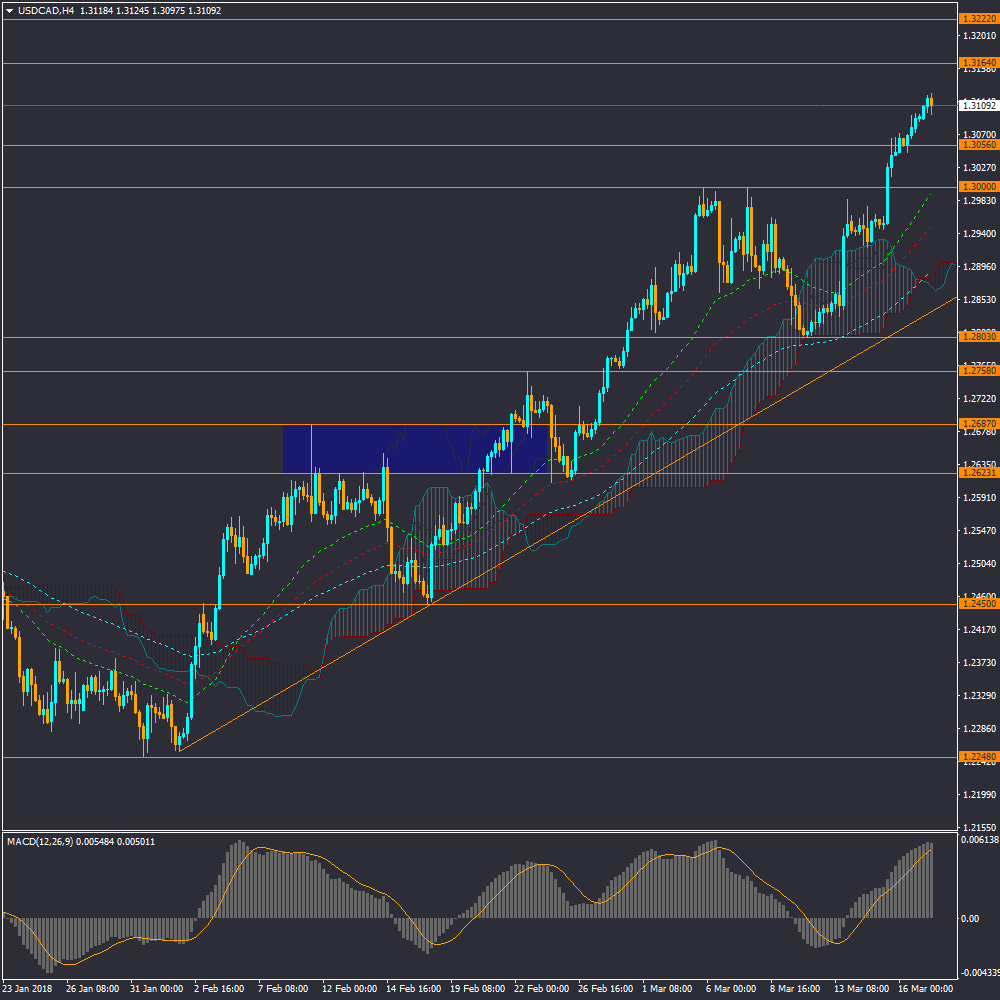Select the 1.30000 price level label
The image size is (1000, 1000).
(x=976, y=187)
